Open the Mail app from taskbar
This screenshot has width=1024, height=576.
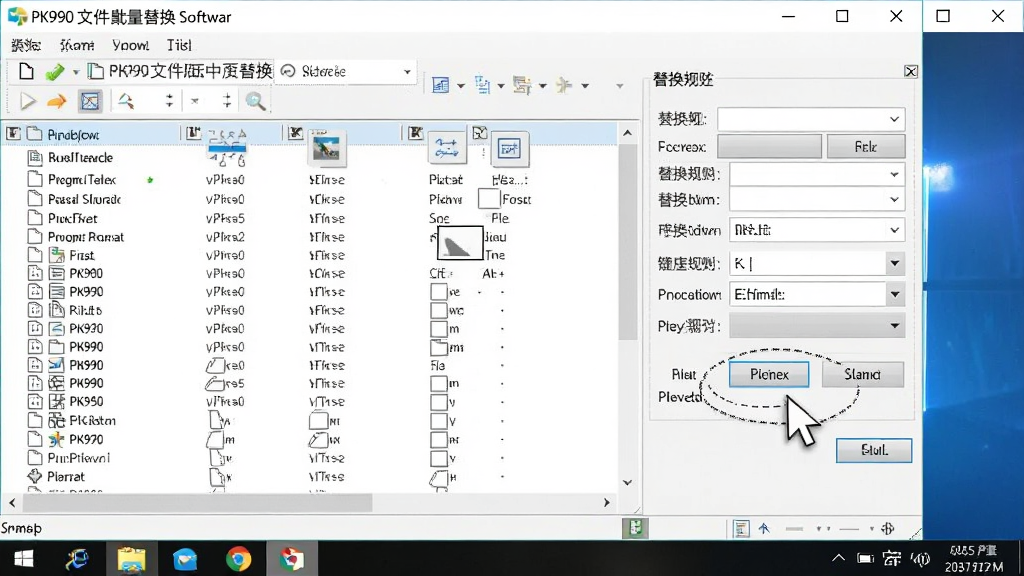pyautogui.click(x=185, y=559)
